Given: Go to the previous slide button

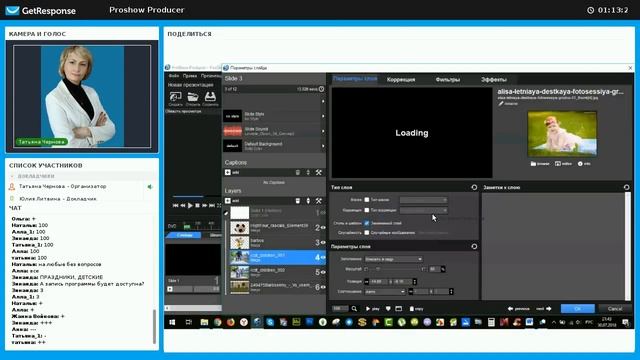Looking at the screenshot, I should point(518,309).
